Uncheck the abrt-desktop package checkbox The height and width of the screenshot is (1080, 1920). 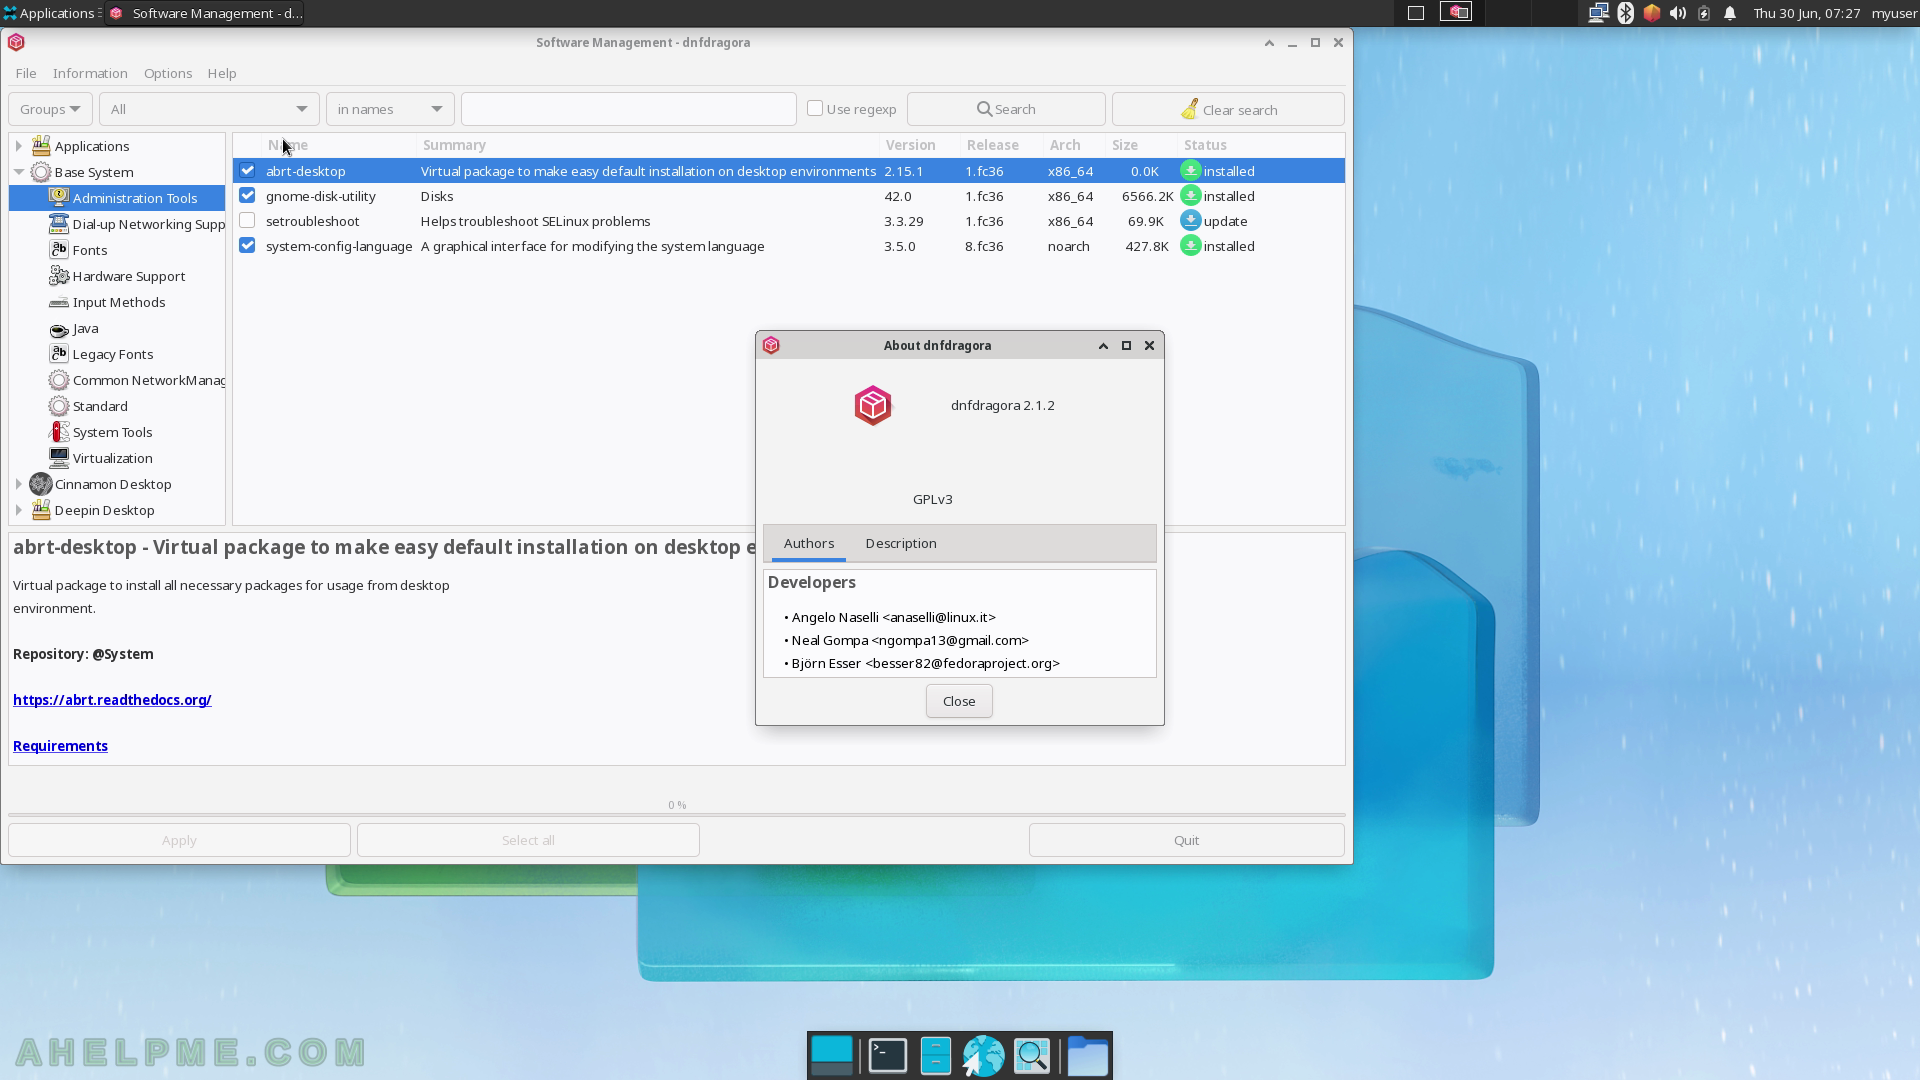point(247,171)
